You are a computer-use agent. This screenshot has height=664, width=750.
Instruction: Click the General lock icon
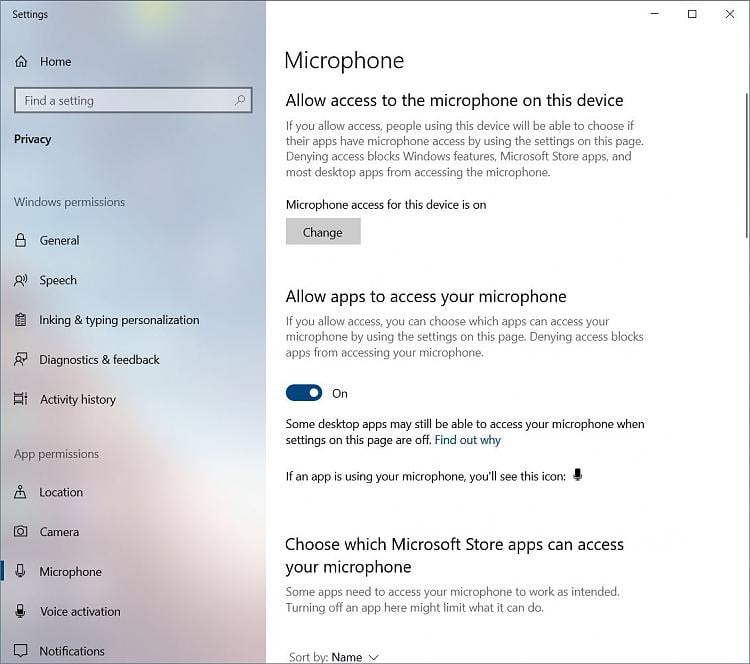[21, 240]
